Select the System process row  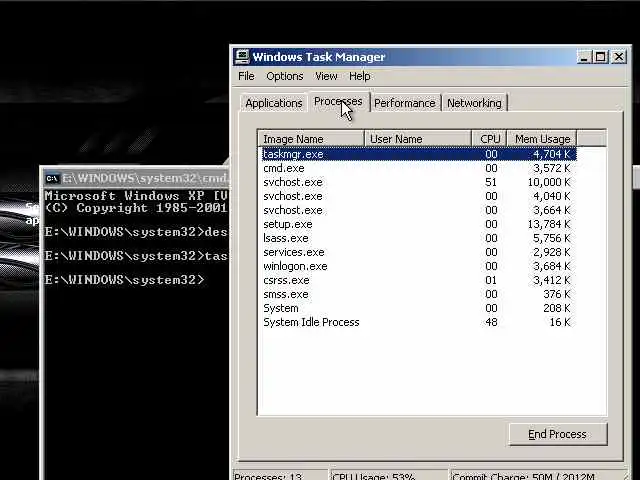(418, 308)
